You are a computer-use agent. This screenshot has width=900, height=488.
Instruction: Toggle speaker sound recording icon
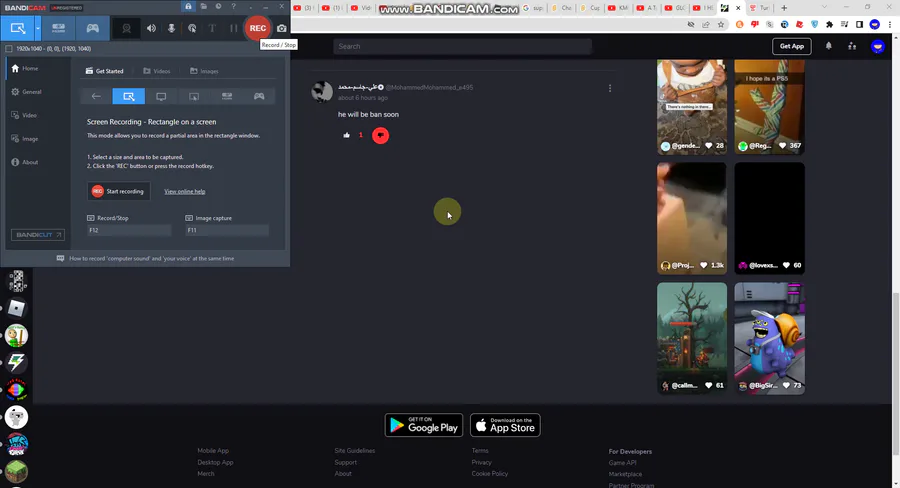click(151, 28)
